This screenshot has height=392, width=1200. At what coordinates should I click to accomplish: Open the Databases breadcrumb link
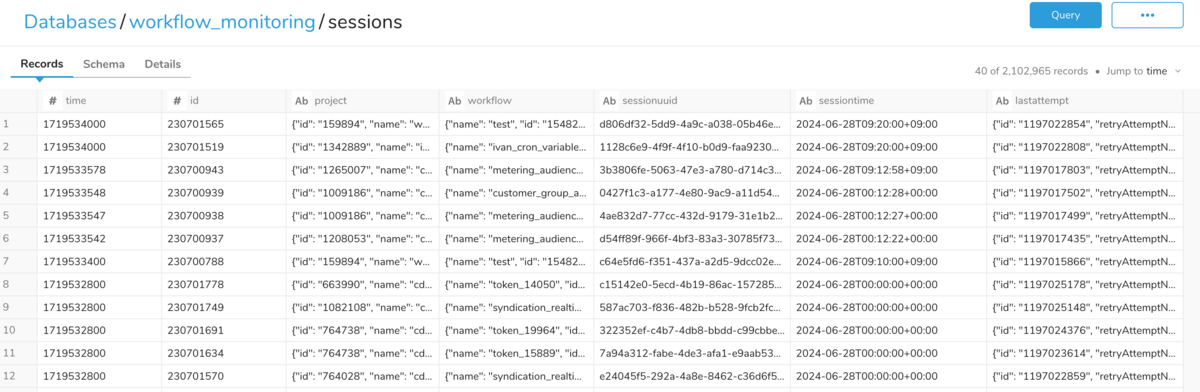69,21
